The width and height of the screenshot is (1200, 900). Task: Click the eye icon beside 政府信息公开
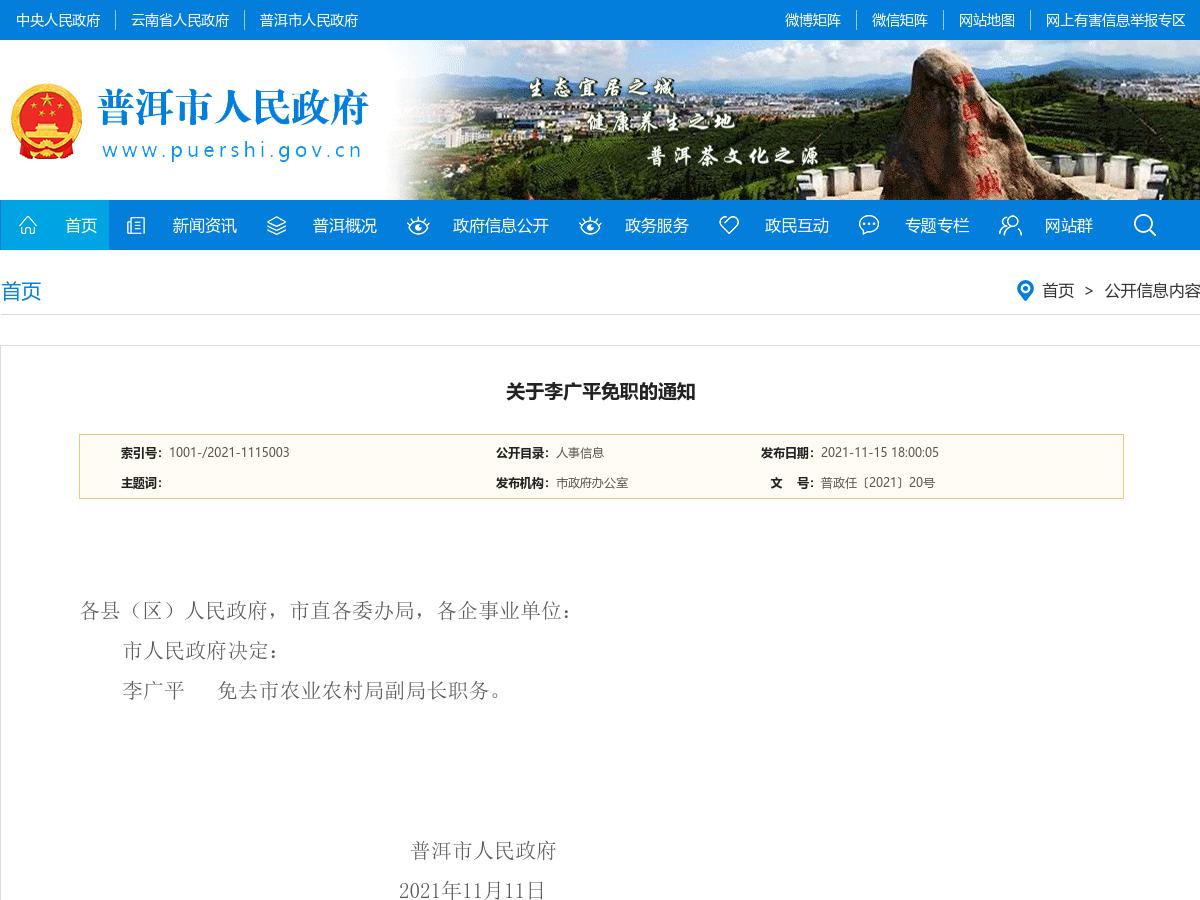tap(418, 225)
